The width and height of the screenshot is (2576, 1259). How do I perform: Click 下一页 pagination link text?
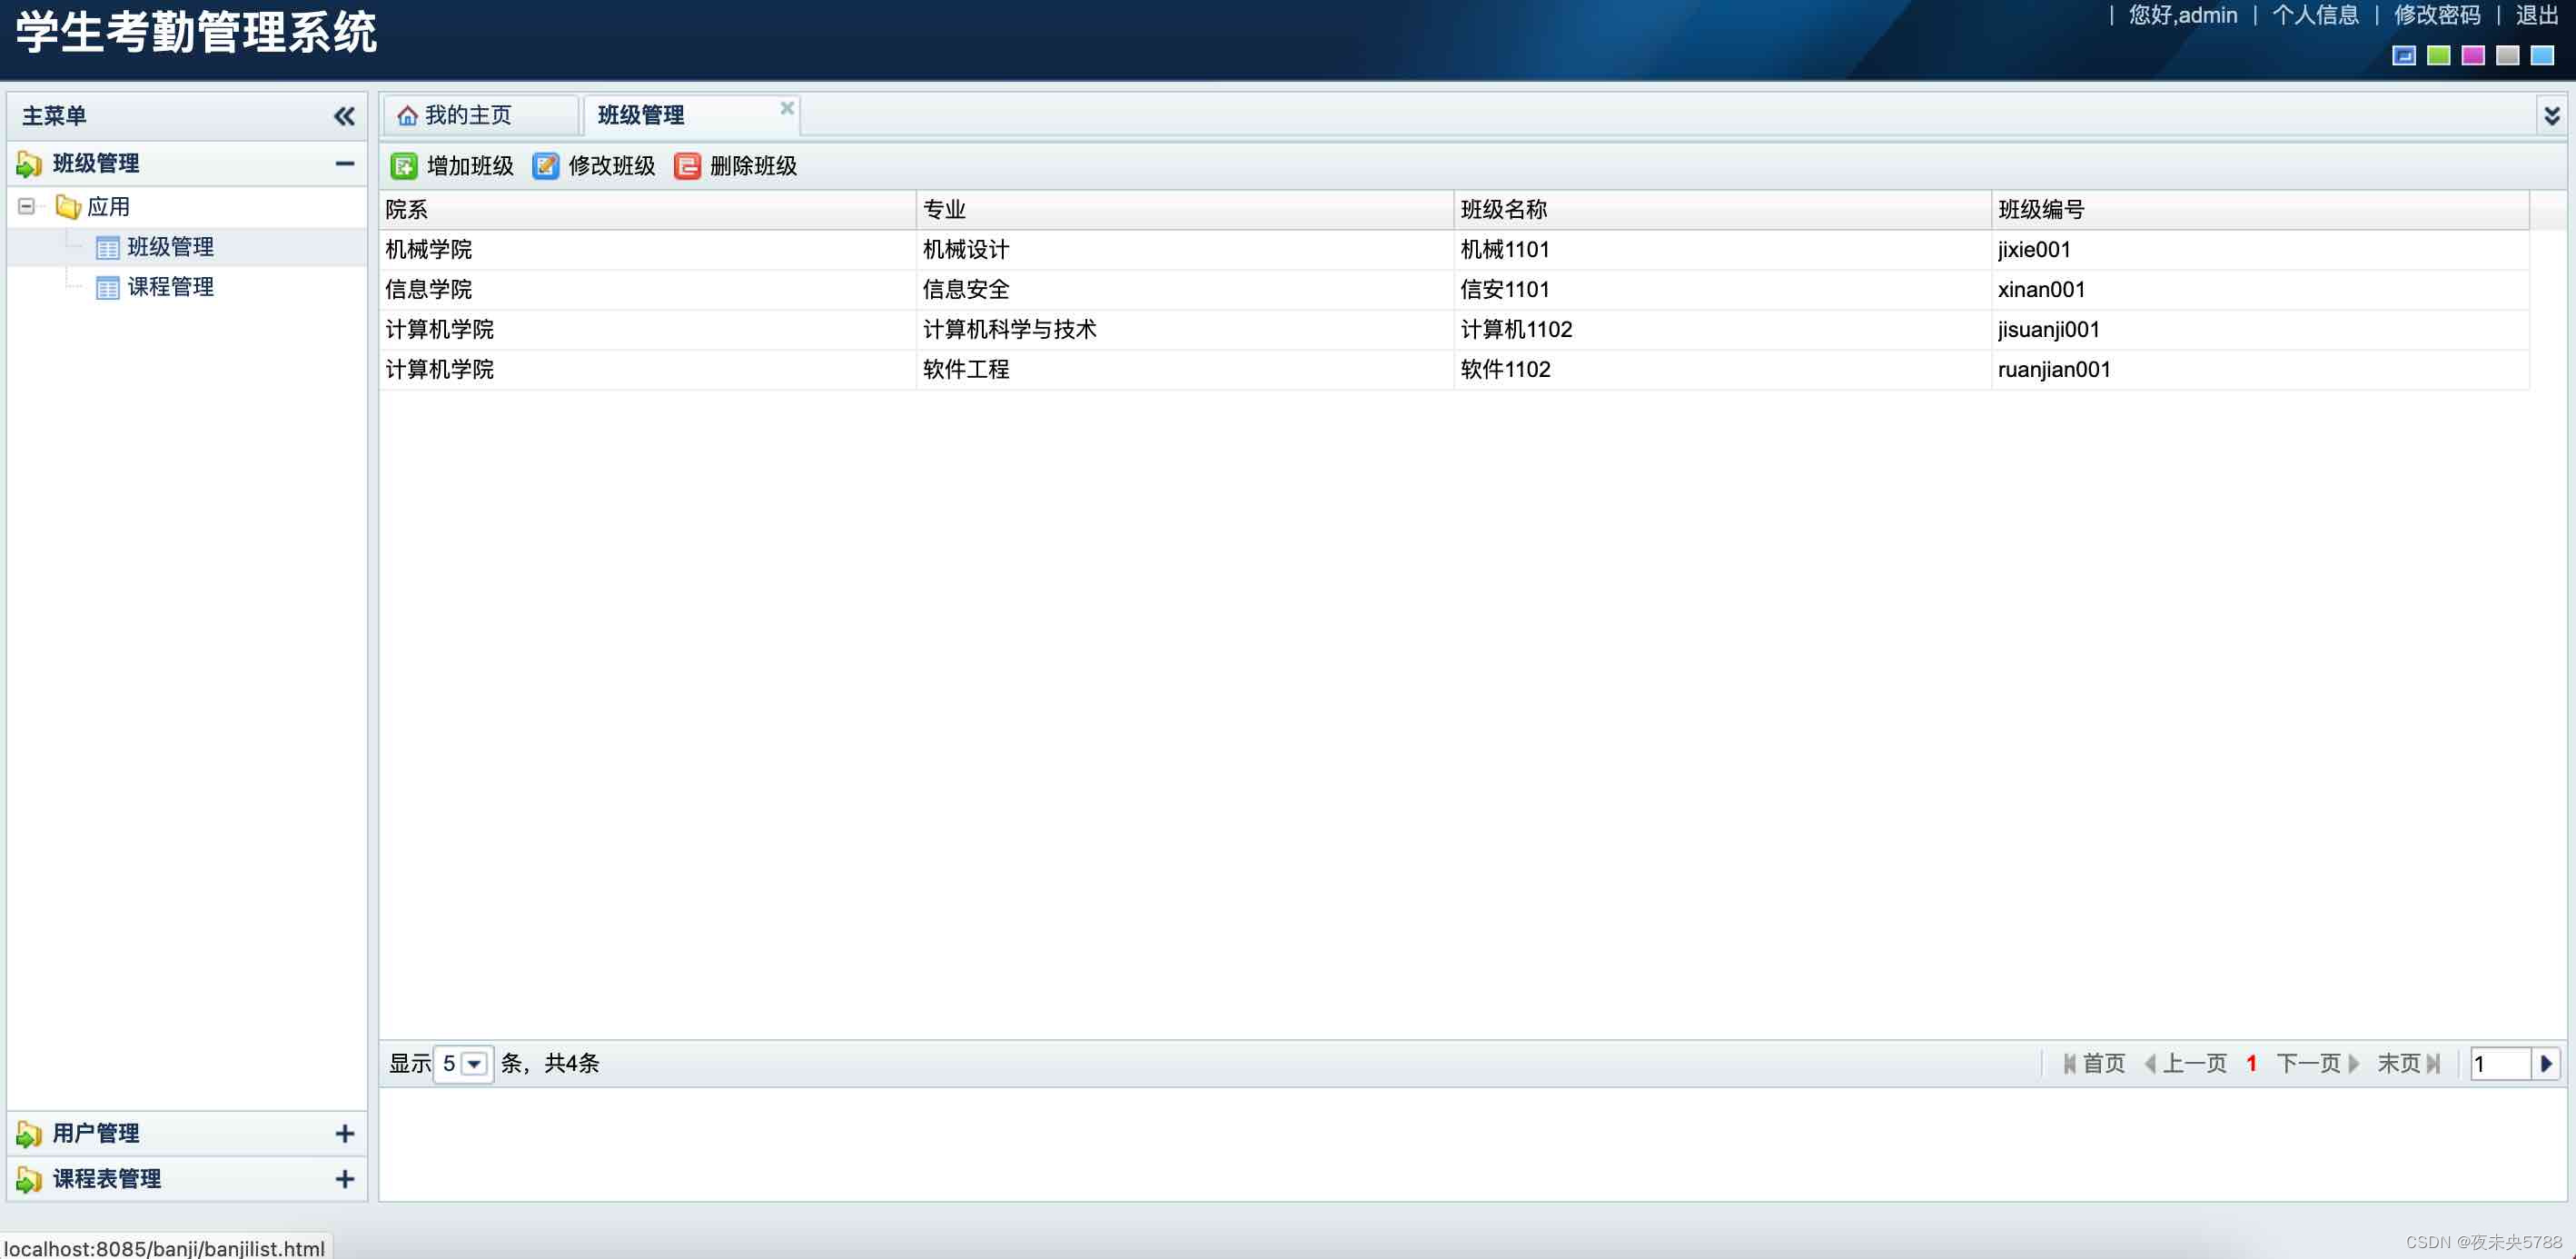(x=2309, y=1064)
